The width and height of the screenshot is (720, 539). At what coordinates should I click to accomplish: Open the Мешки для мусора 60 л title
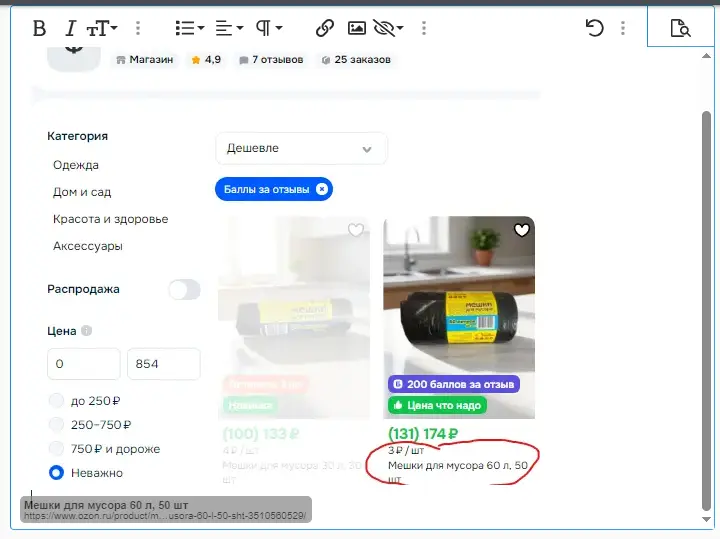(458, 472)
